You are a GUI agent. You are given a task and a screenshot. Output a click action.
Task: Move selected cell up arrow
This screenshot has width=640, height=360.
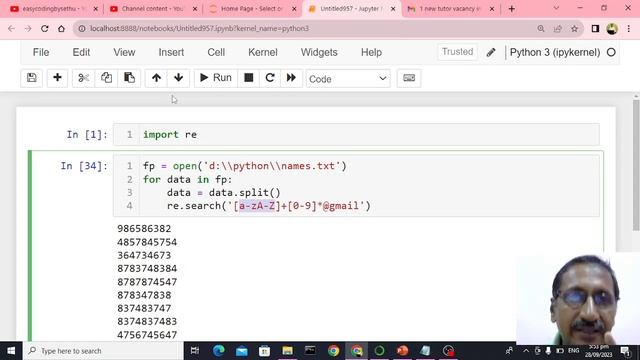(x=156, y=78)
